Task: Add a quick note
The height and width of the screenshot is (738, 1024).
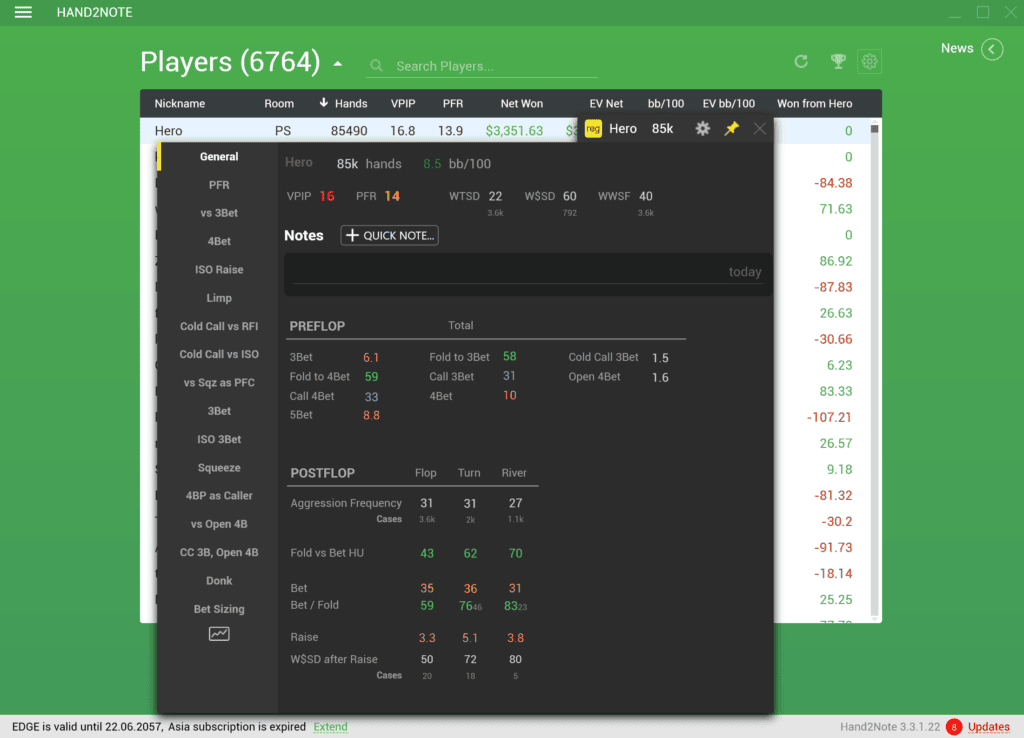Action: click(x=389, y=235)
